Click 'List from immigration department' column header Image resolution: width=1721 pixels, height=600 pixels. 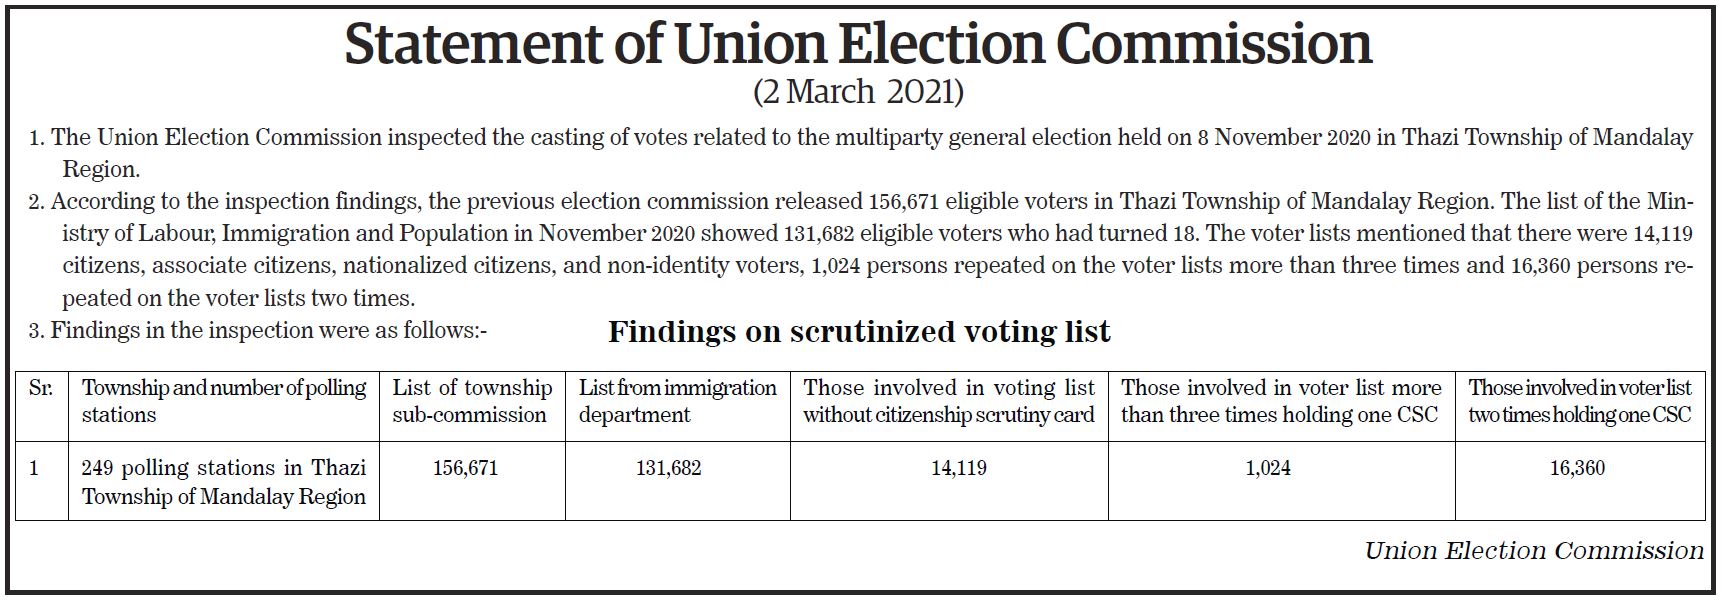click(677, 401)
